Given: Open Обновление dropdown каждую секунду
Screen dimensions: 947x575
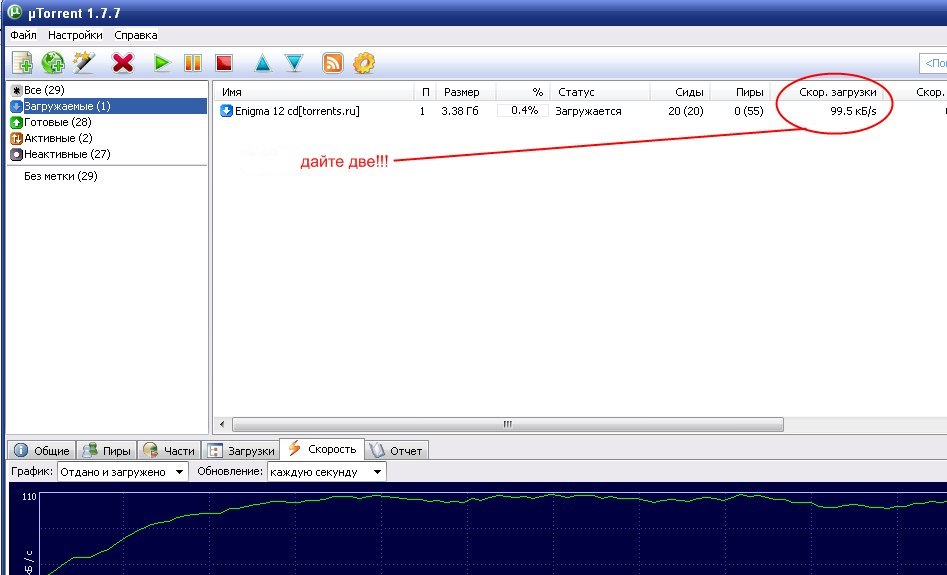Looking at the screenshot, I should (326, 472).
